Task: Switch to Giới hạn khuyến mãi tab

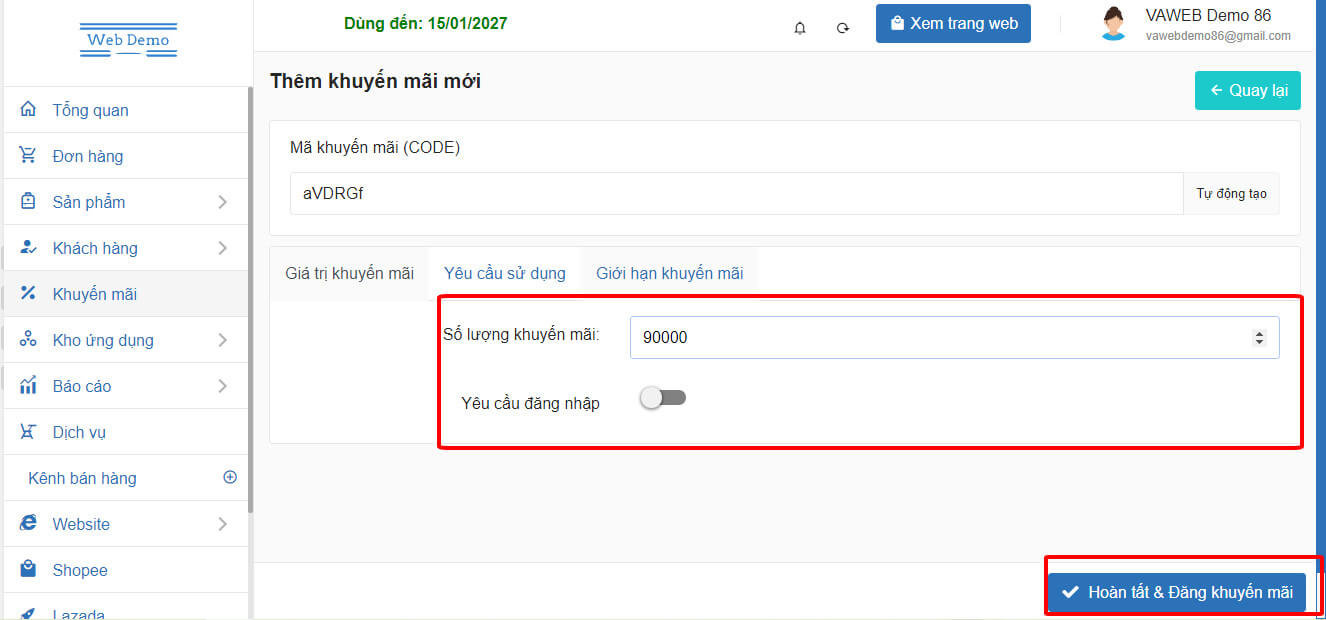Action: [669, 273]
